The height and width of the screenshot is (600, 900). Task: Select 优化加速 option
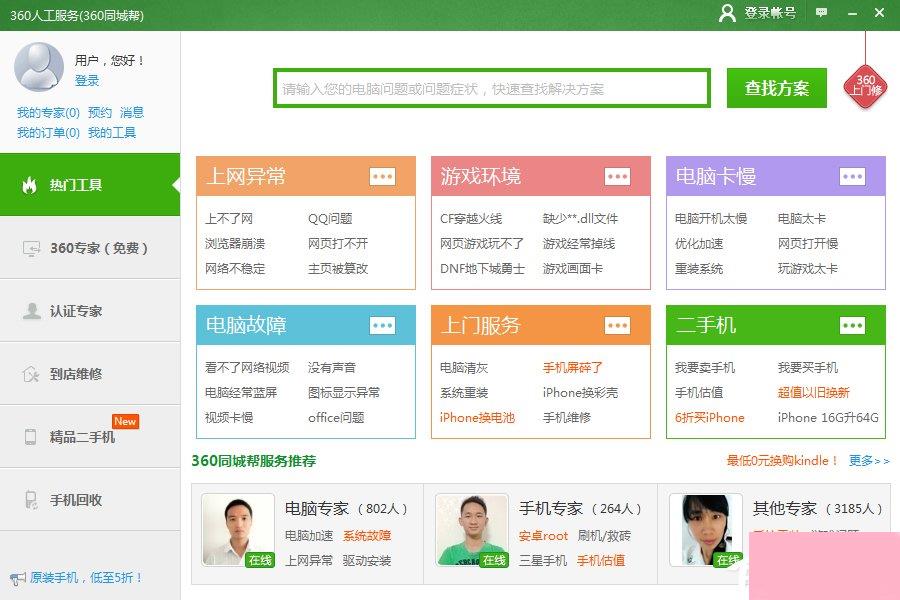[699, 243]
